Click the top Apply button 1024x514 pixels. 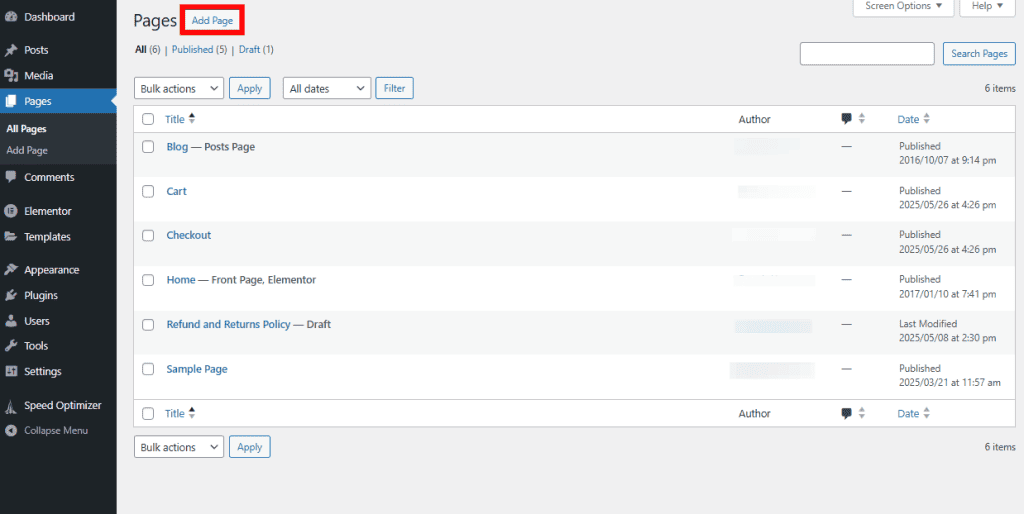[249, 88]
